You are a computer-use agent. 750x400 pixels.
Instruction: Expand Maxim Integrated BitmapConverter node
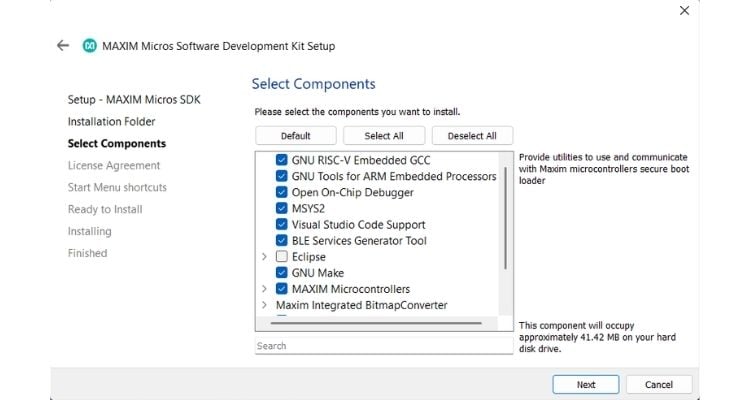coord(264,305)
